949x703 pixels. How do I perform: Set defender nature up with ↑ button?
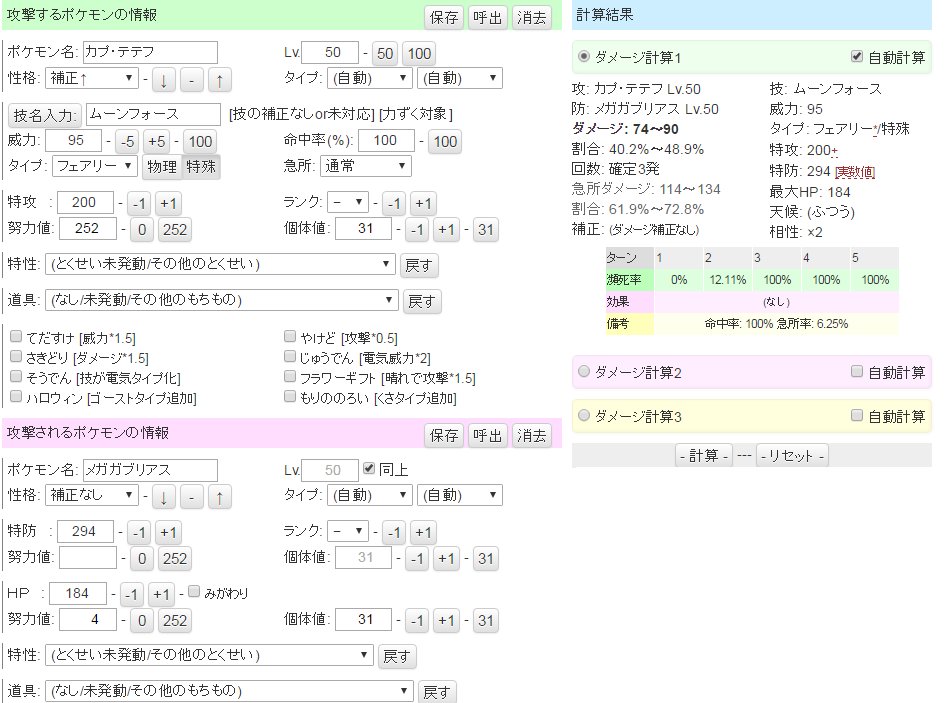click(x=219, y=497)
